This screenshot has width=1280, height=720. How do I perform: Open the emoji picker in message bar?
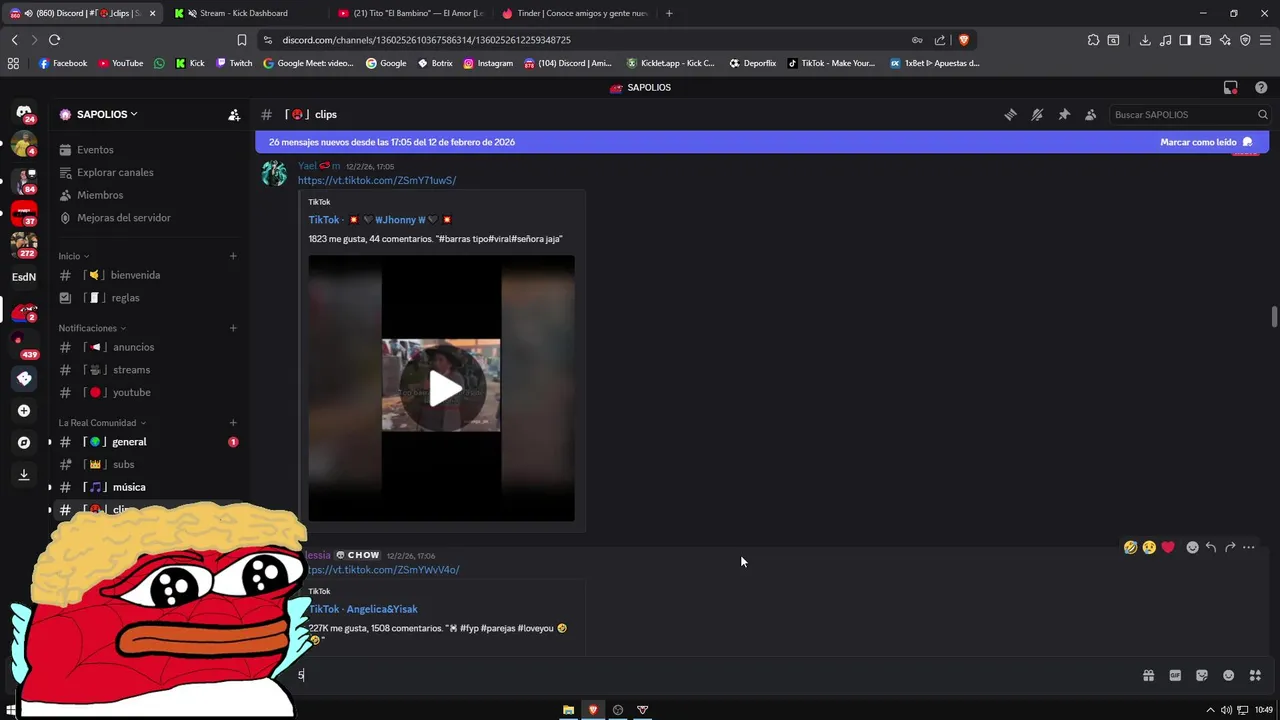[x=1229, y=675]
